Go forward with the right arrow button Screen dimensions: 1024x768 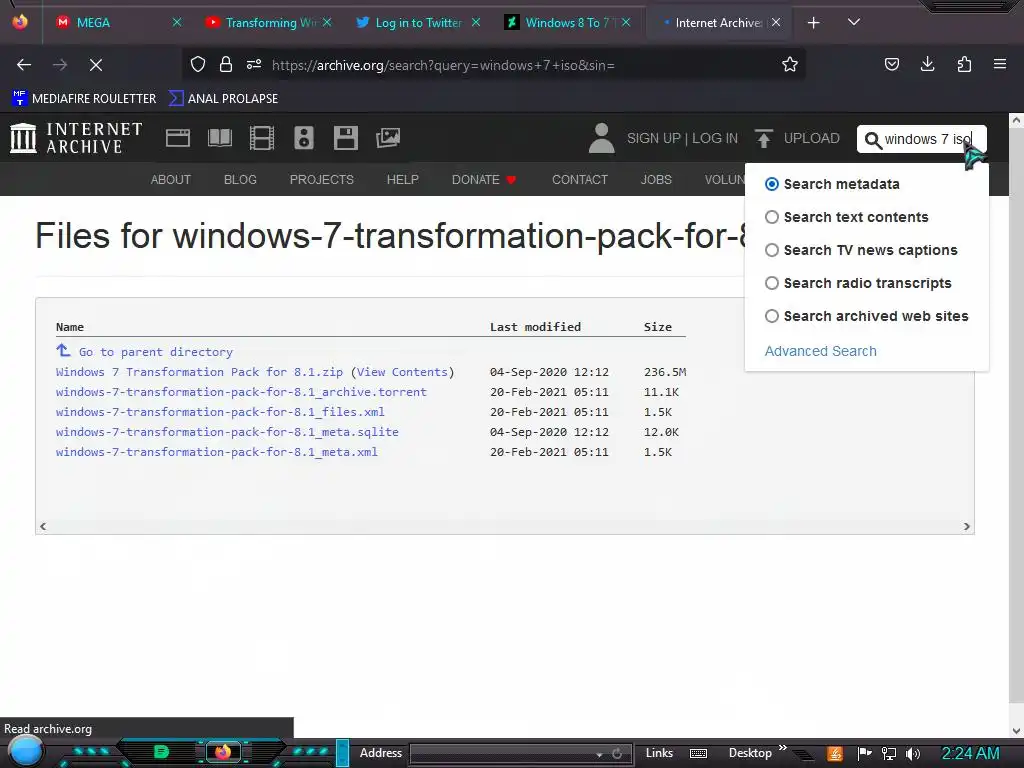pos(60,65)
